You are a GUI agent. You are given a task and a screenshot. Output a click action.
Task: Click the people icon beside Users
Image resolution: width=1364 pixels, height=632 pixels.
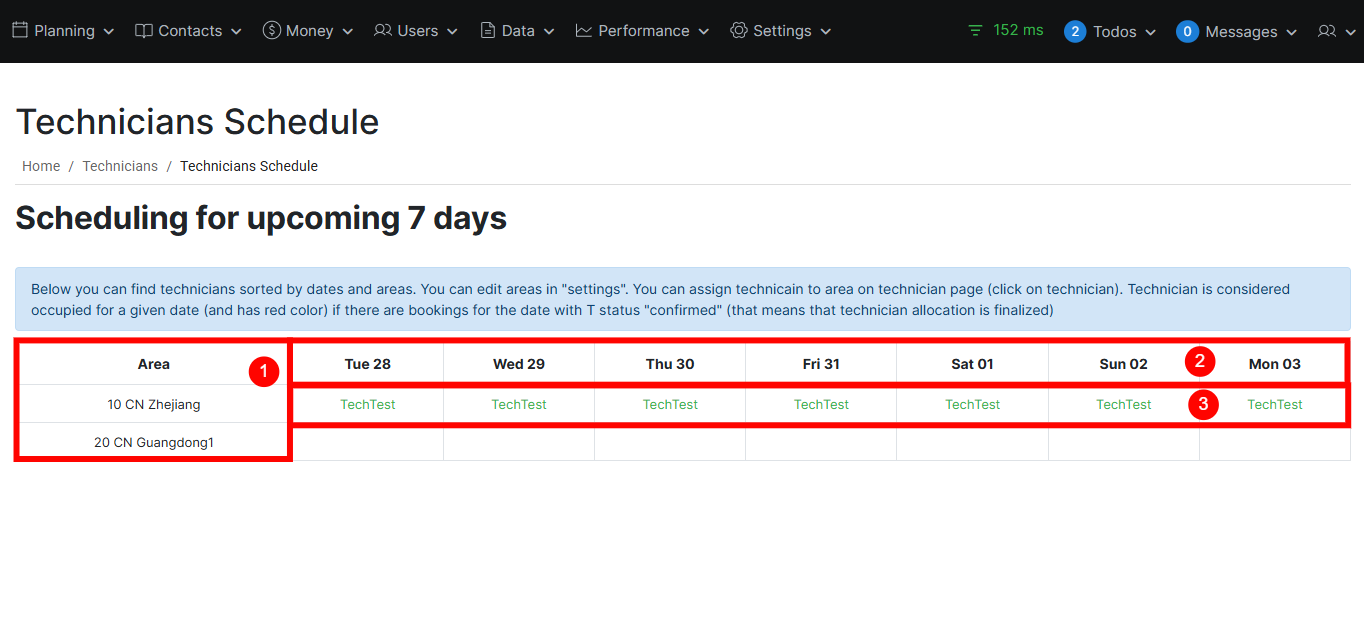(383, 31)
